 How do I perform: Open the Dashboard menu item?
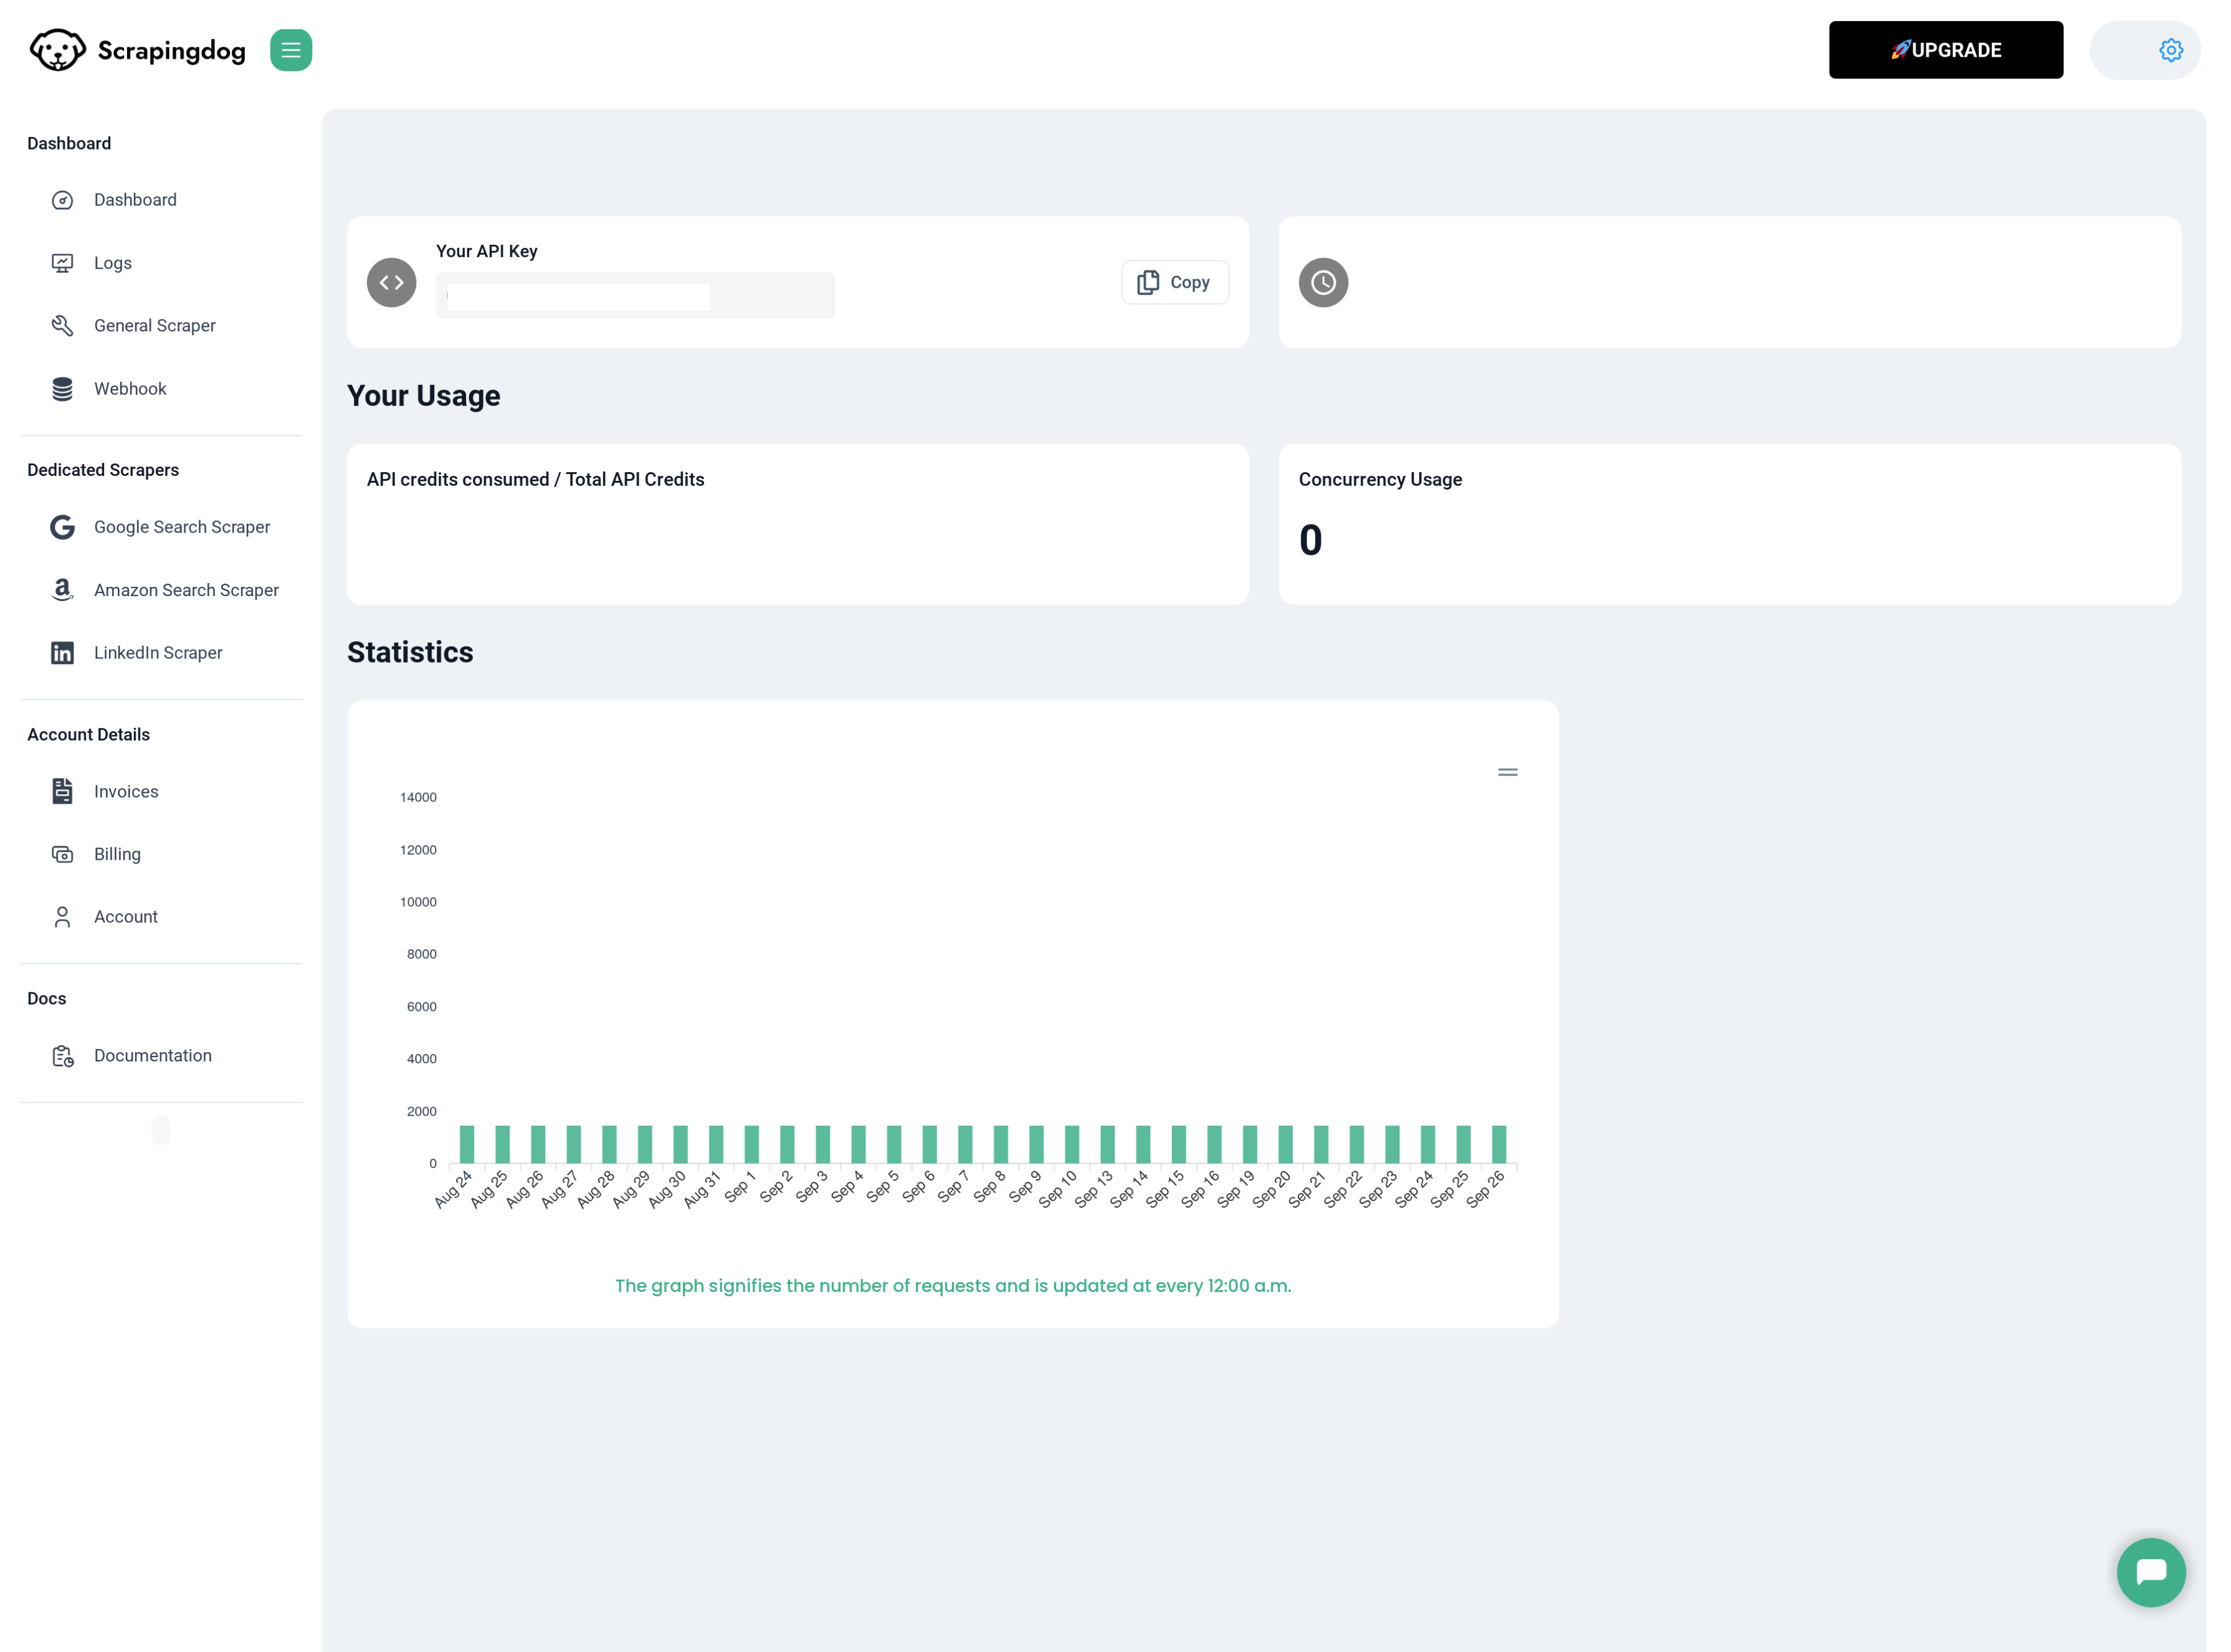point(135,200)
